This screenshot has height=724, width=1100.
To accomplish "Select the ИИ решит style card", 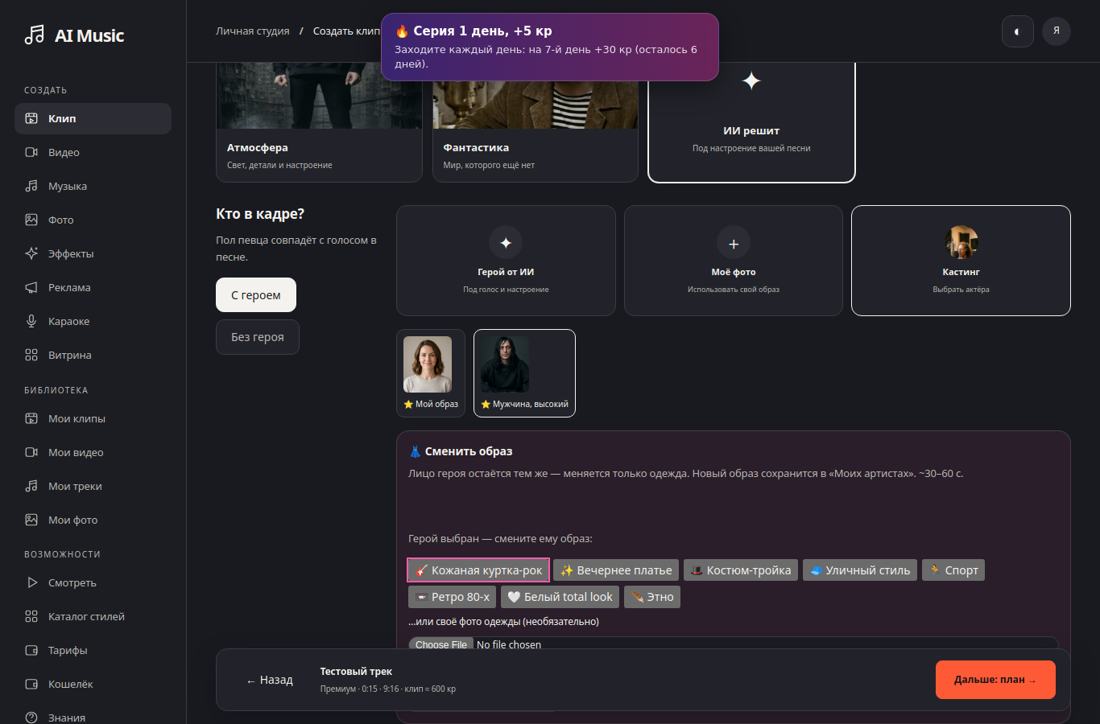I will [751, 122].
